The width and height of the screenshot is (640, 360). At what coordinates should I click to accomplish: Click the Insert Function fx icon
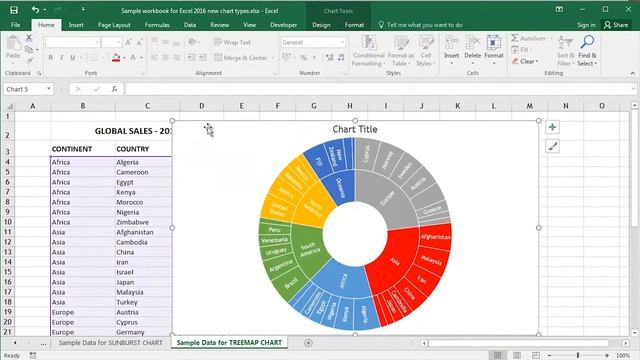tap(115, 89)
